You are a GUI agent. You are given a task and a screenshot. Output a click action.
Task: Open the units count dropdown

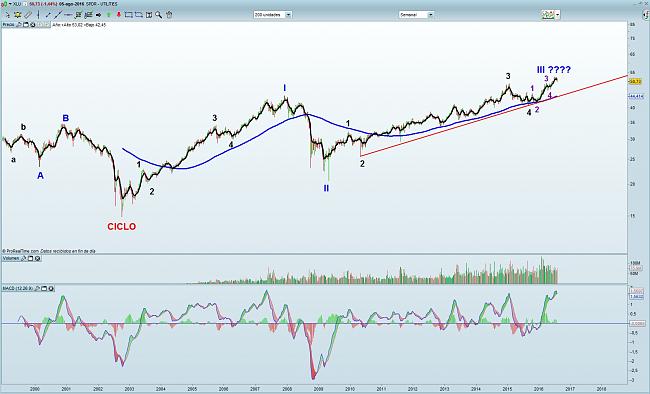coord(272,15)
